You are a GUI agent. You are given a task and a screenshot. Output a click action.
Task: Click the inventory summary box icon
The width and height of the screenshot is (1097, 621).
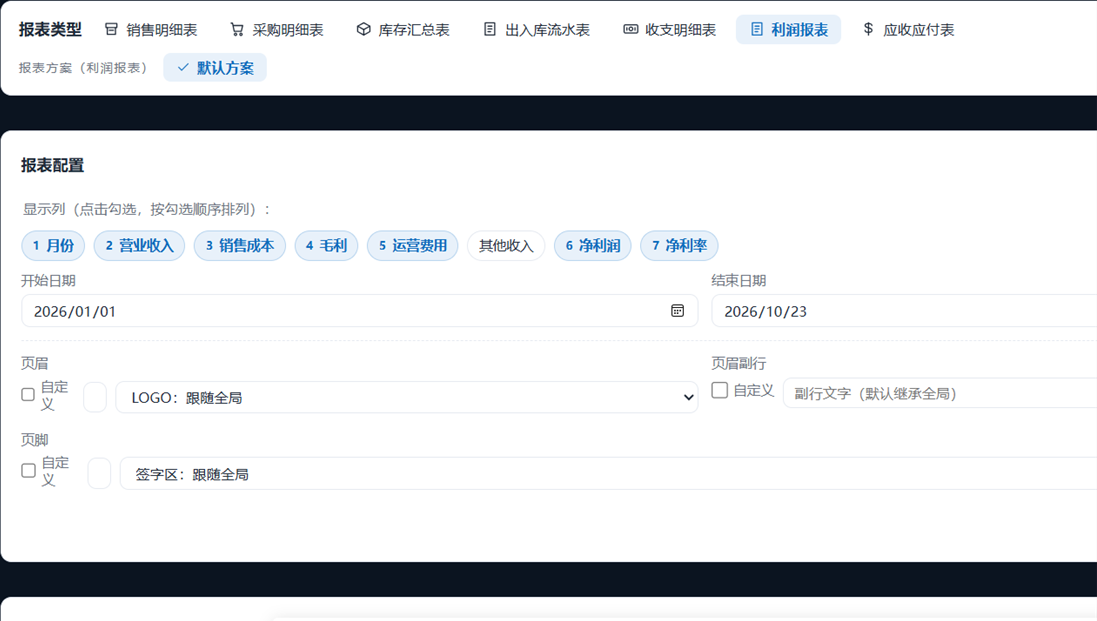pyautogui.click(x=363, y=29)
